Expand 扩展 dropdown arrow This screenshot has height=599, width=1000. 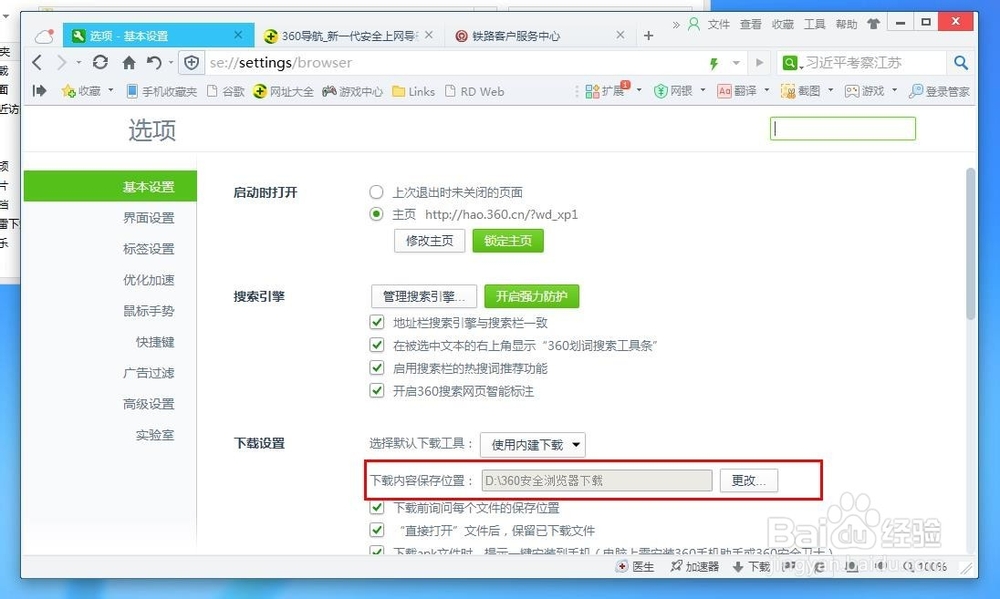pyautogui.click(x=639, y=91)
